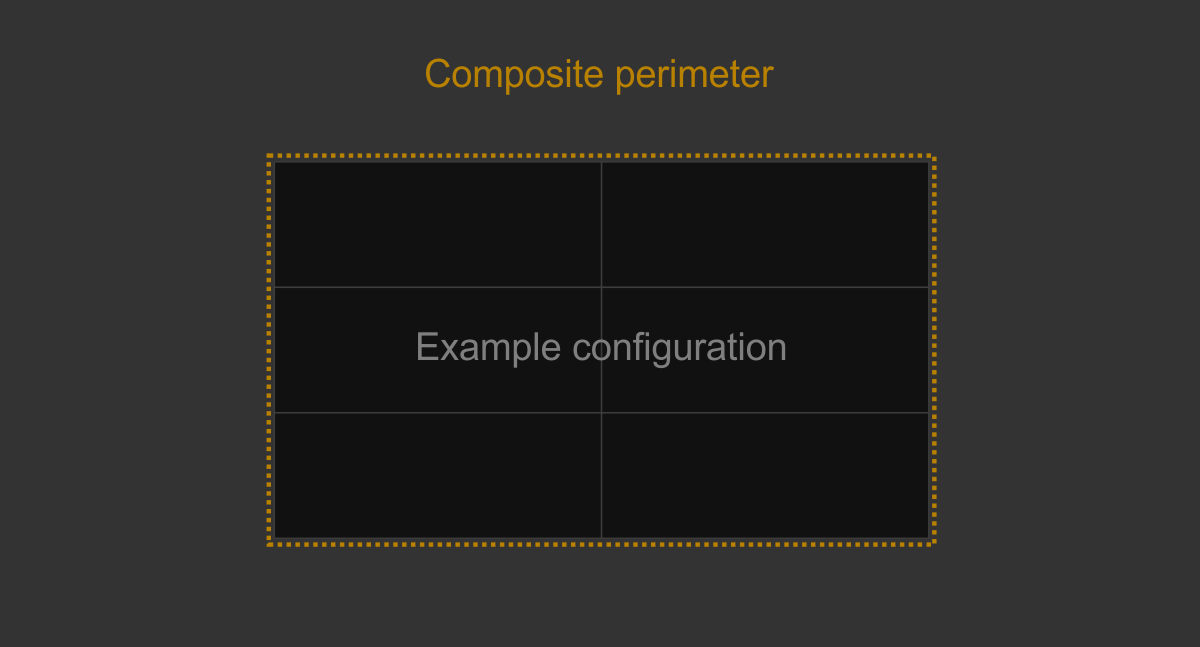Click the lower grid line intersection
The width and height of the screenshot is (1200, 647).
tap(601, 413)
